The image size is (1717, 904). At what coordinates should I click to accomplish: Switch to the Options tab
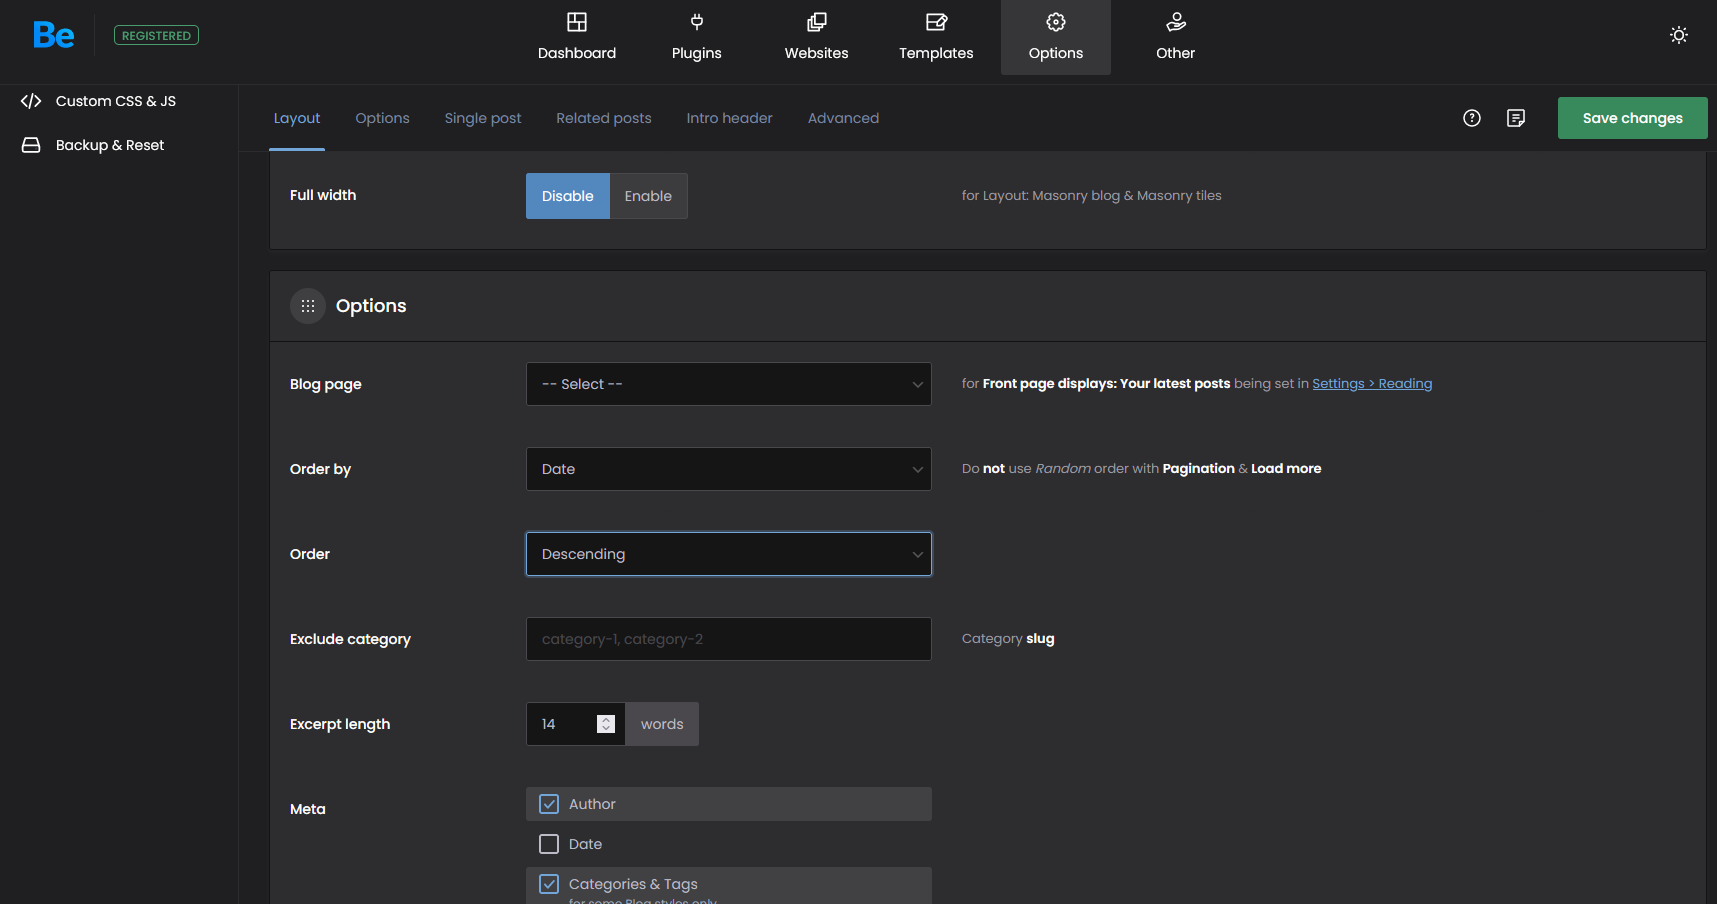(x=383, y=118)
